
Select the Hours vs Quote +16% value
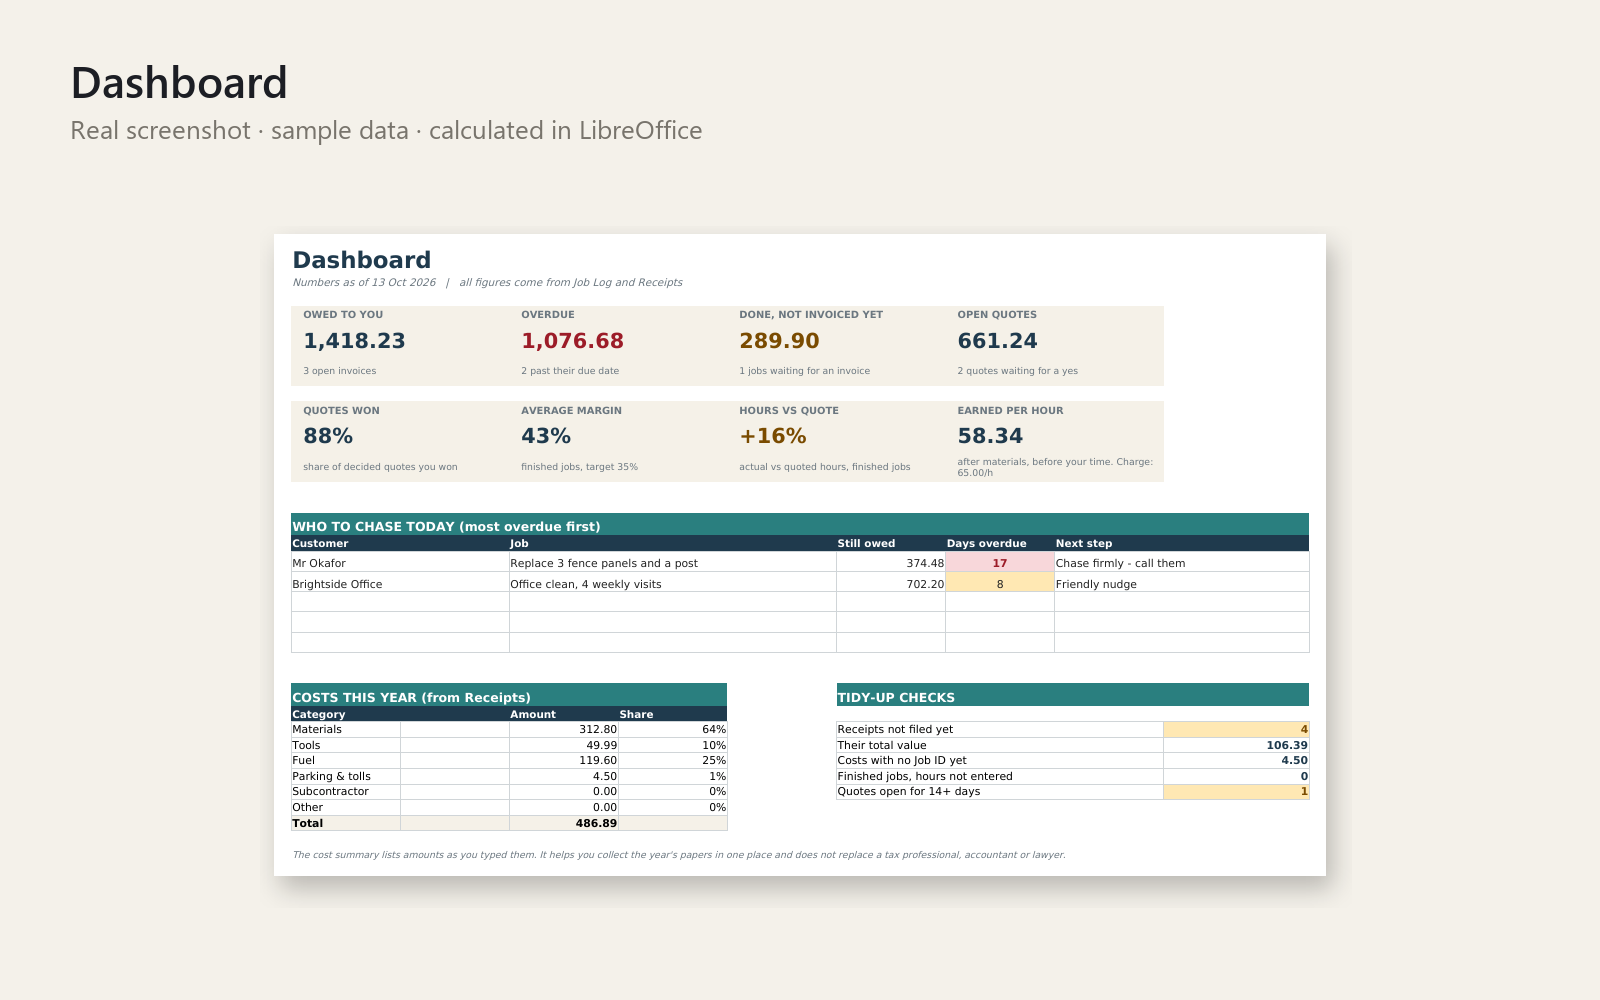(x=773, y=436)
